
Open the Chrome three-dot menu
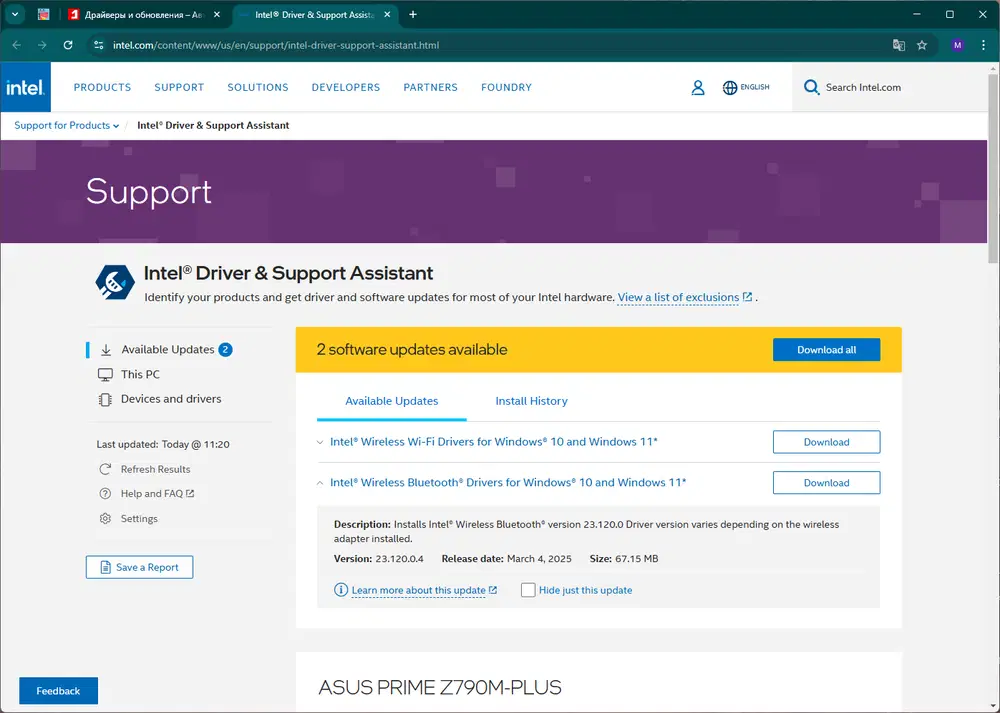(x=983, y=45)
